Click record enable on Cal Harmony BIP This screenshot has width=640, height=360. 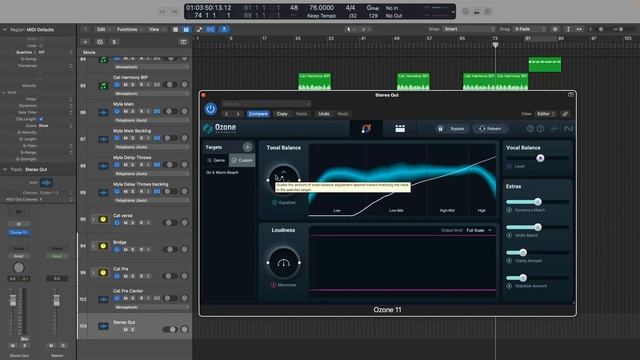coord(141,84)
